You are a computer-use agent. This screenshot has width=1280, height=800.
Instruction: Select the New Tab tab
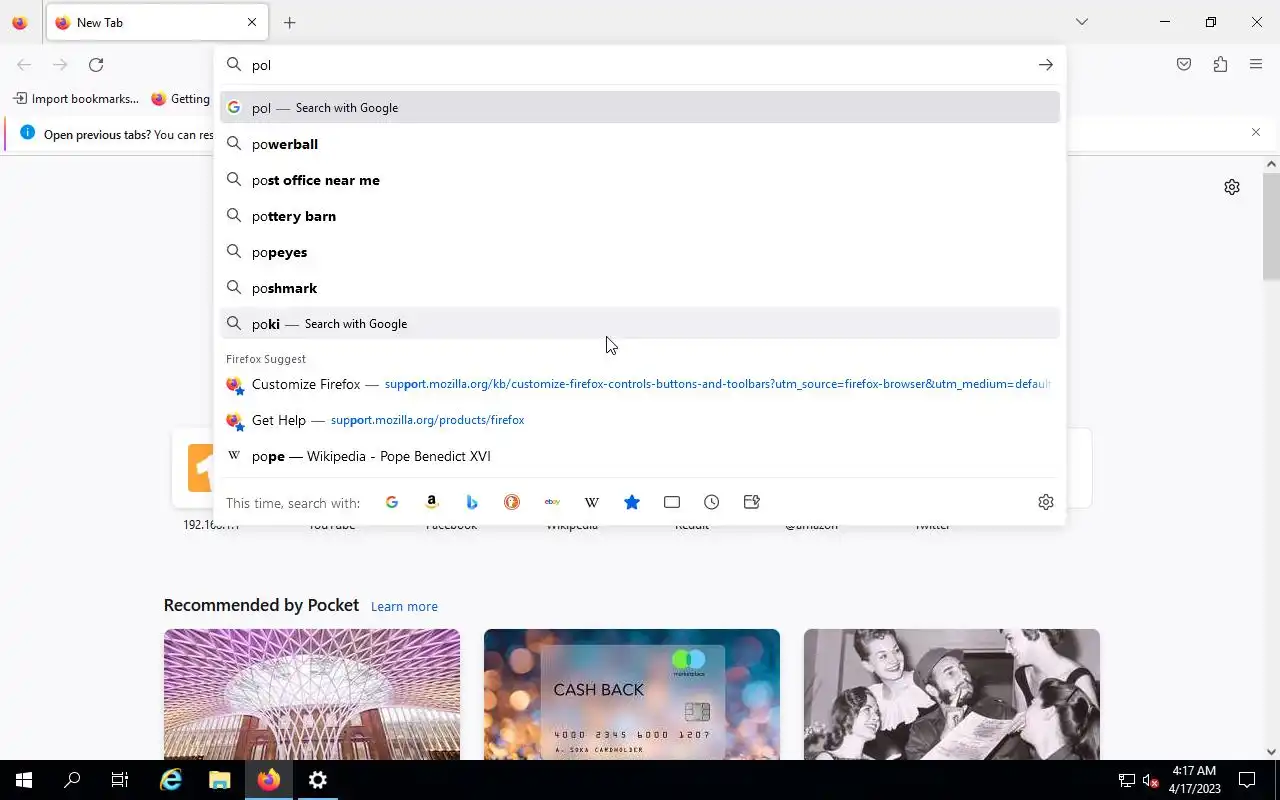[x=156, y=22]
